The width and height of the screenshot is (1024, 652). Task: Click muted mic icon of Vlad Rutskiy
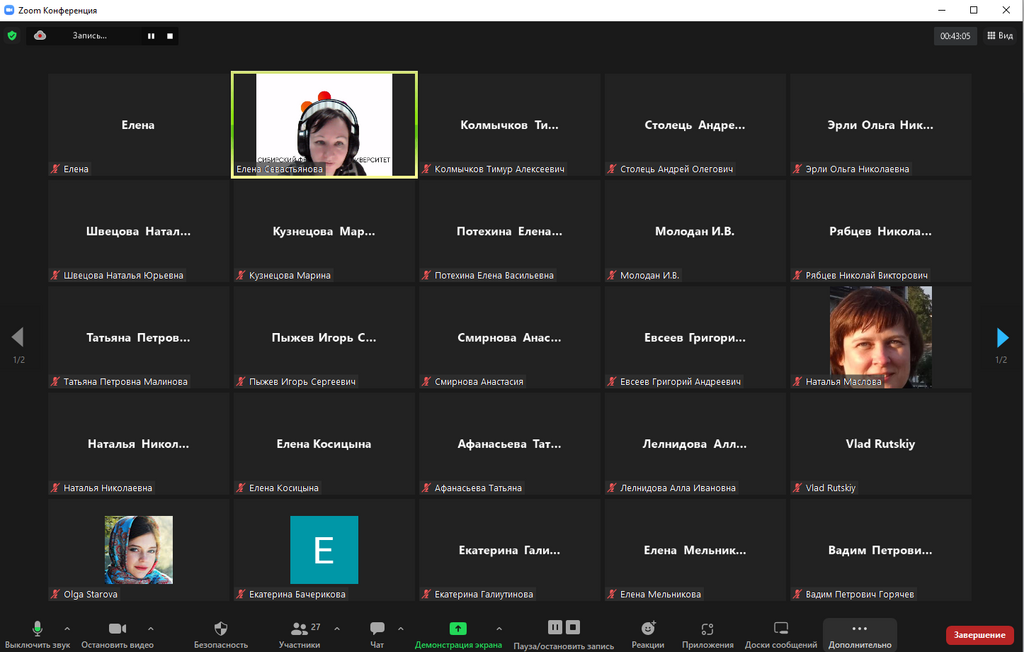pos(797,487)
